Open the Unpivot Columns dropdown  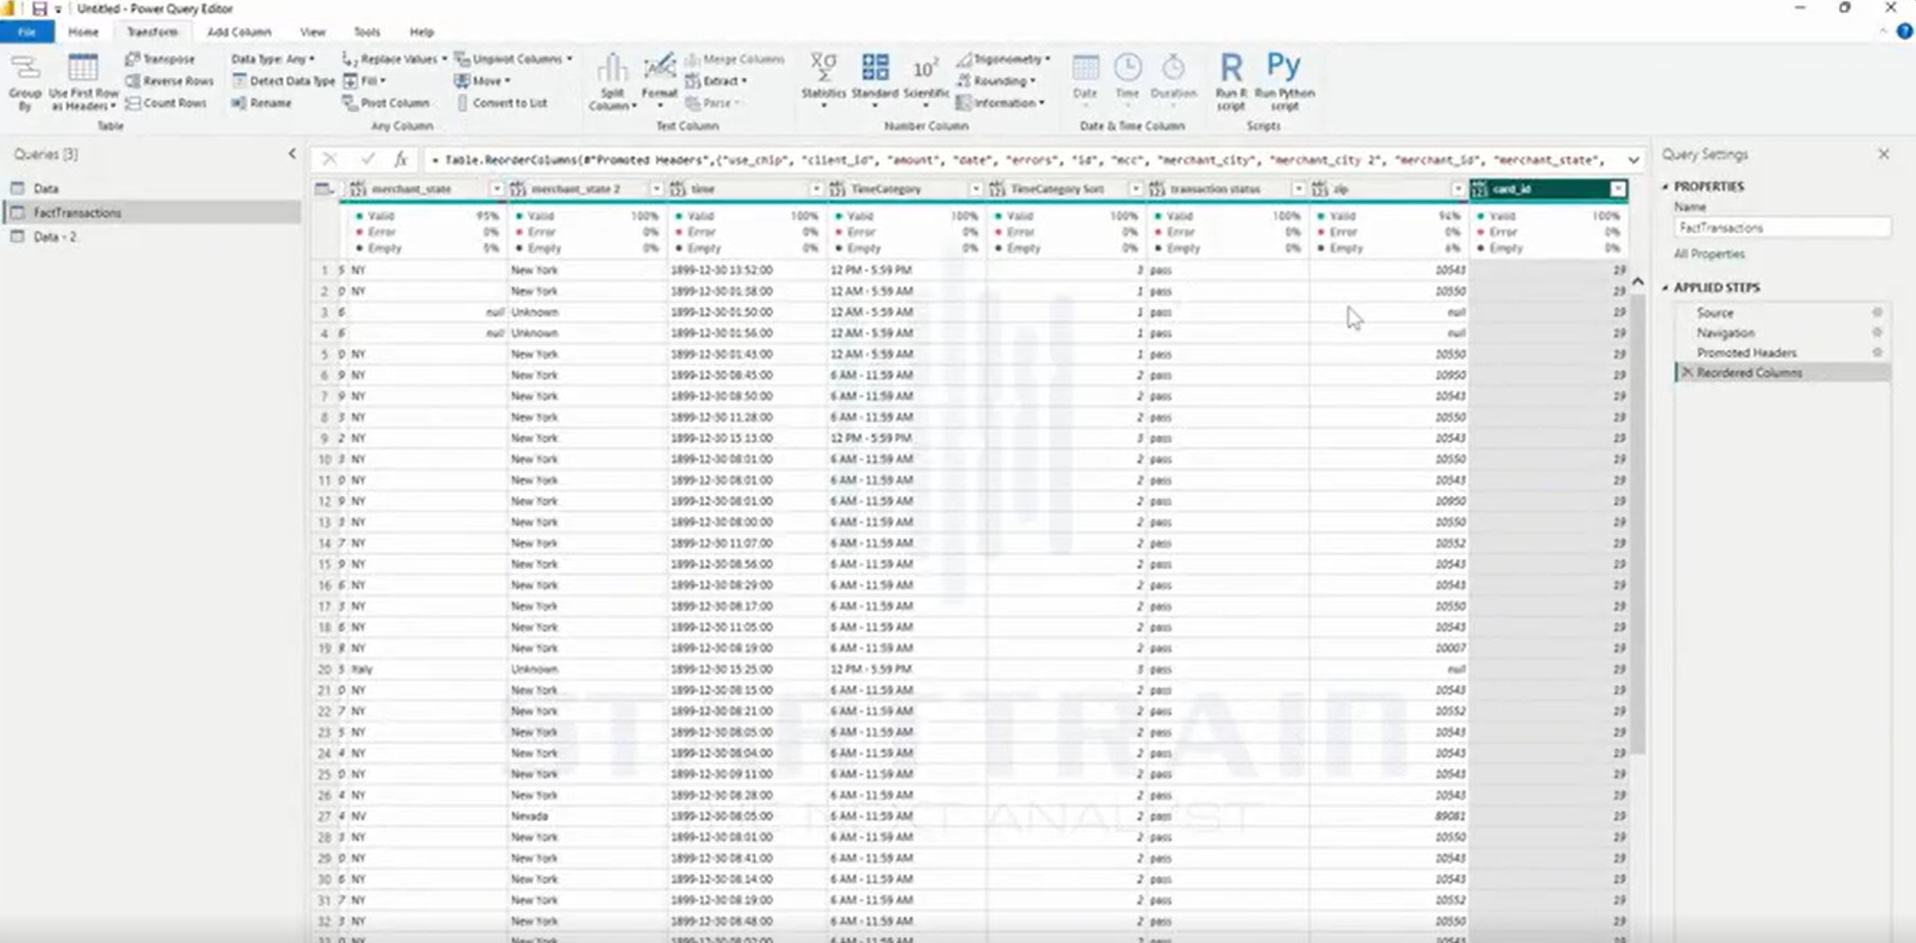point(514,59)
